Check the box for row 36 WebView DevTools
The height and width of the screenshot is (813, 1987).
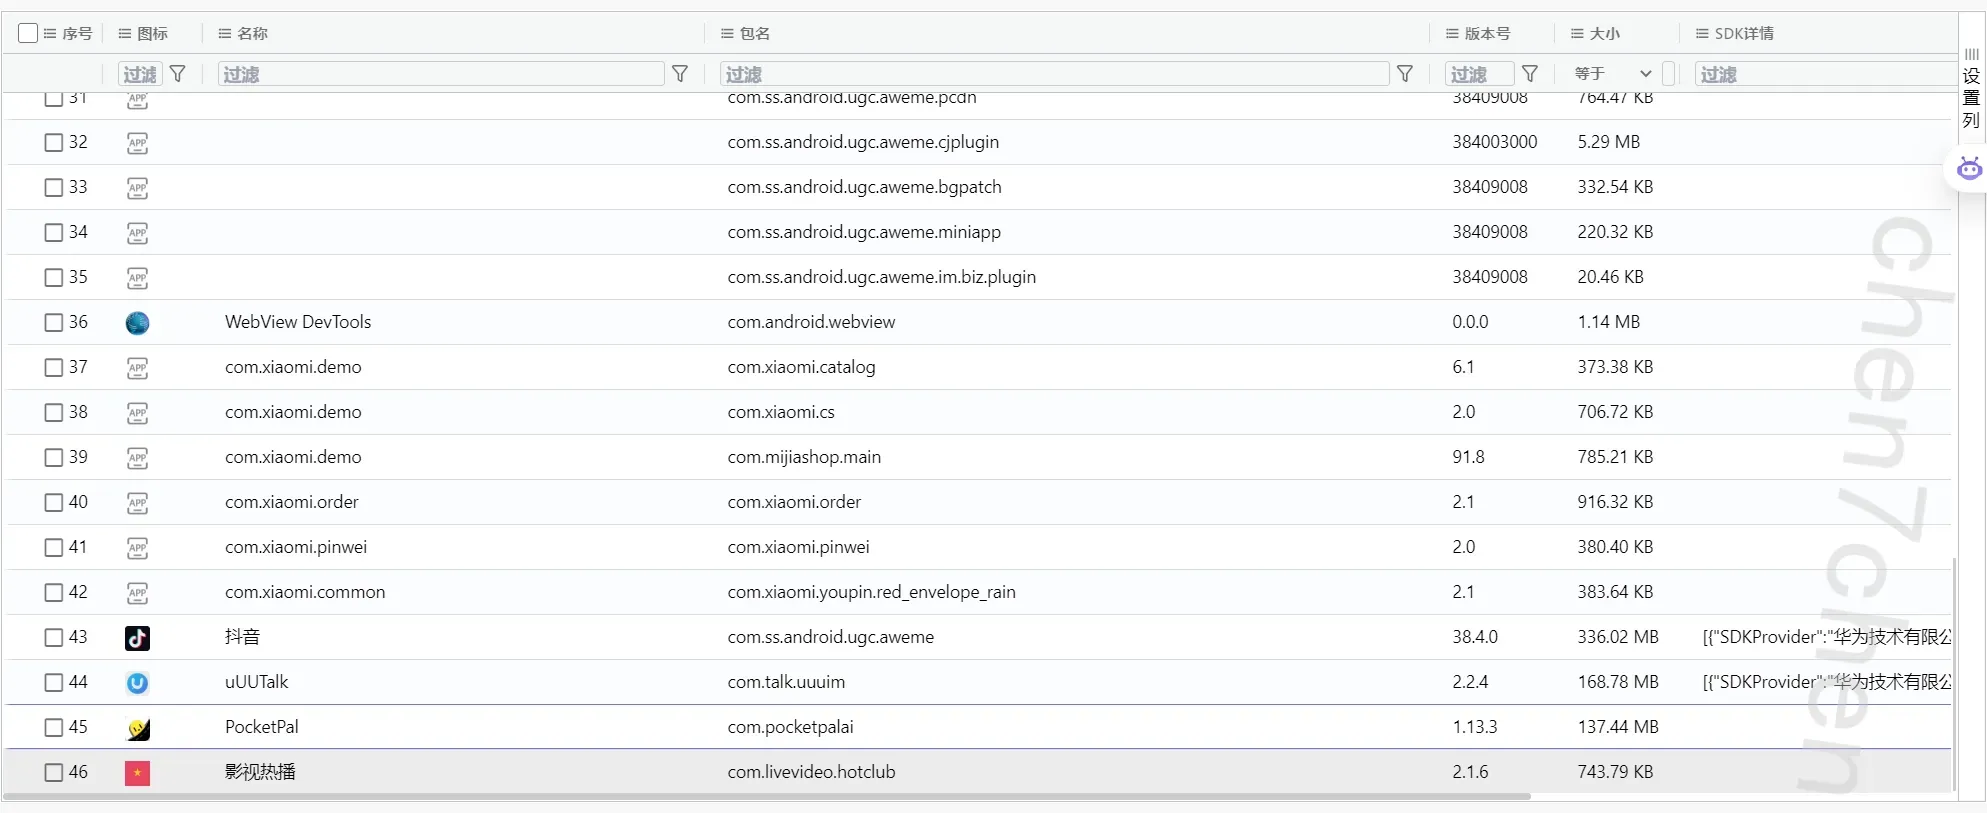54,323
